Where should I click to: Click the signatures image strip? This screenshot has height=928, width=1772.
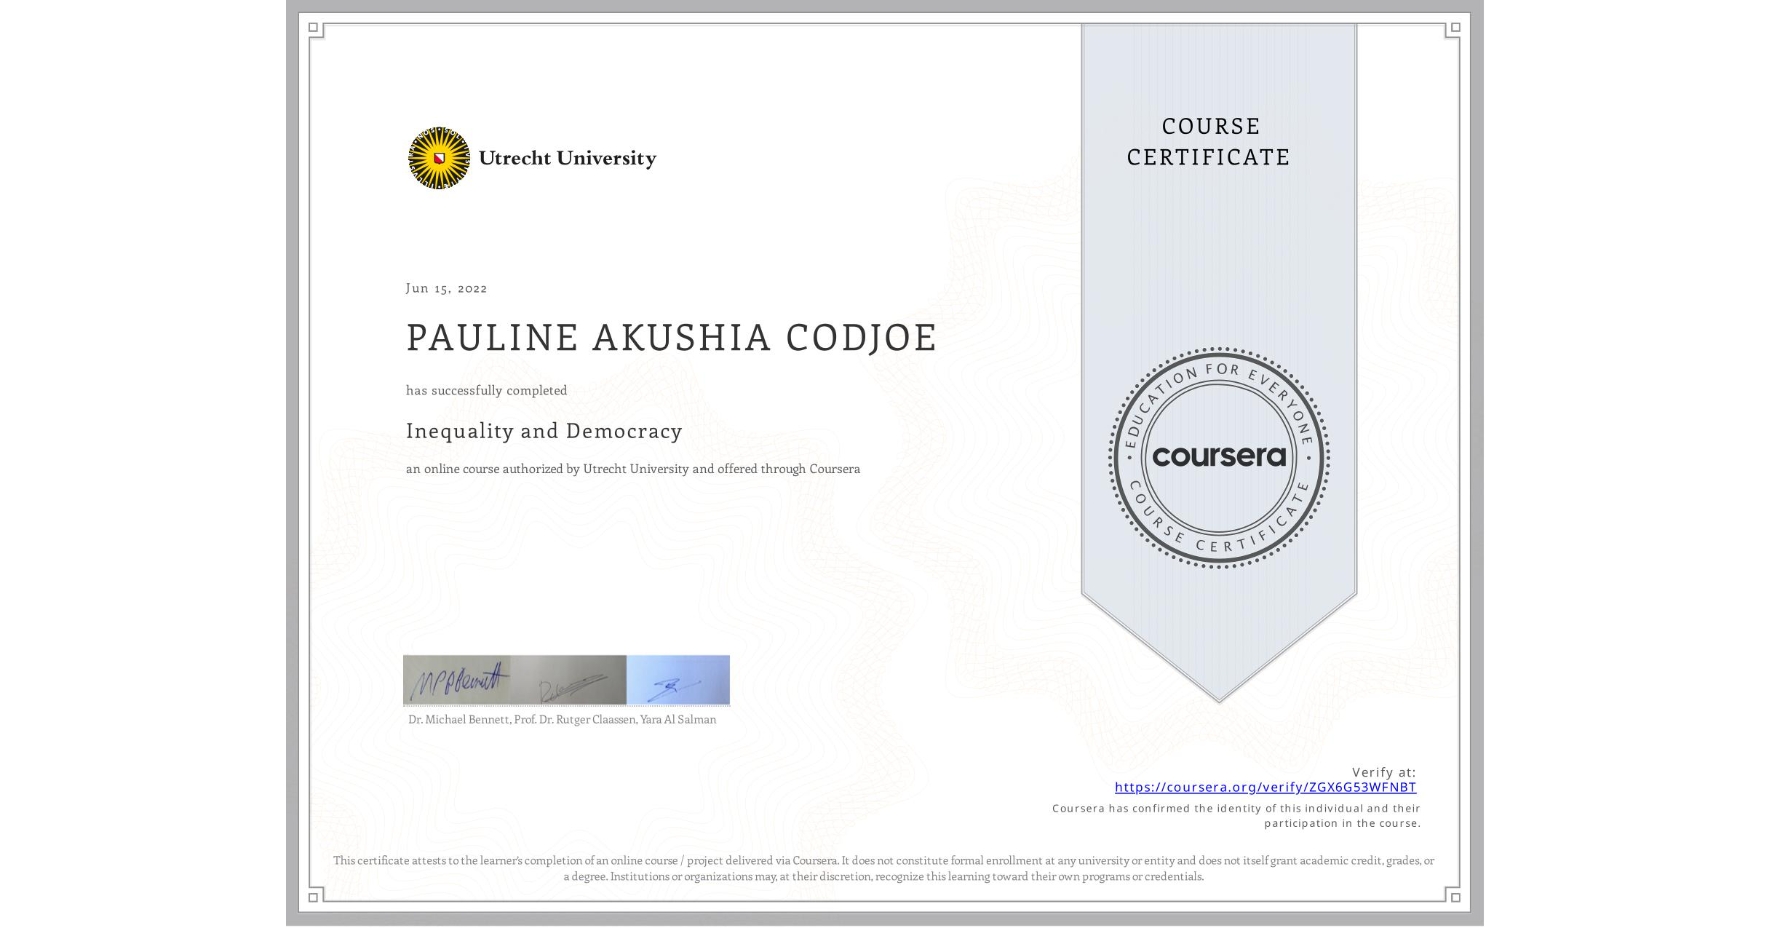tap(566, 680)
